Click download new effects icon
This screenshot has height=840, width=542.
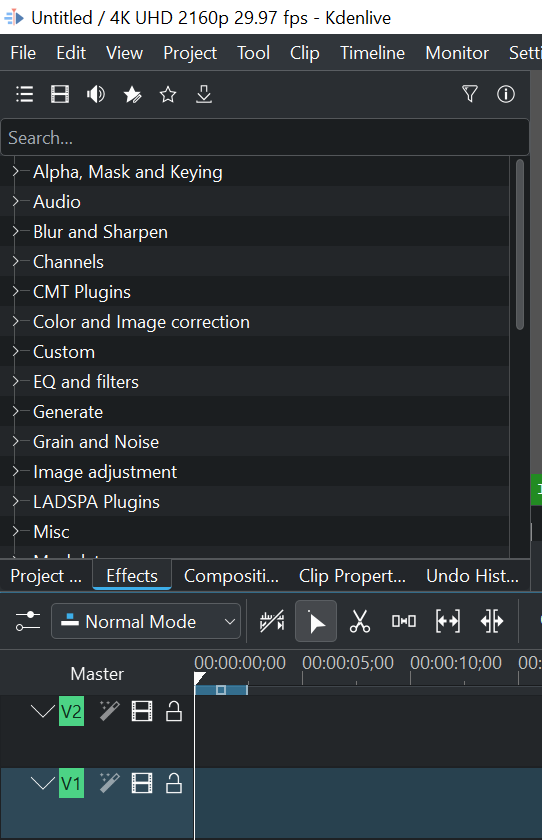pyautogui.click(x=204, y=95)
